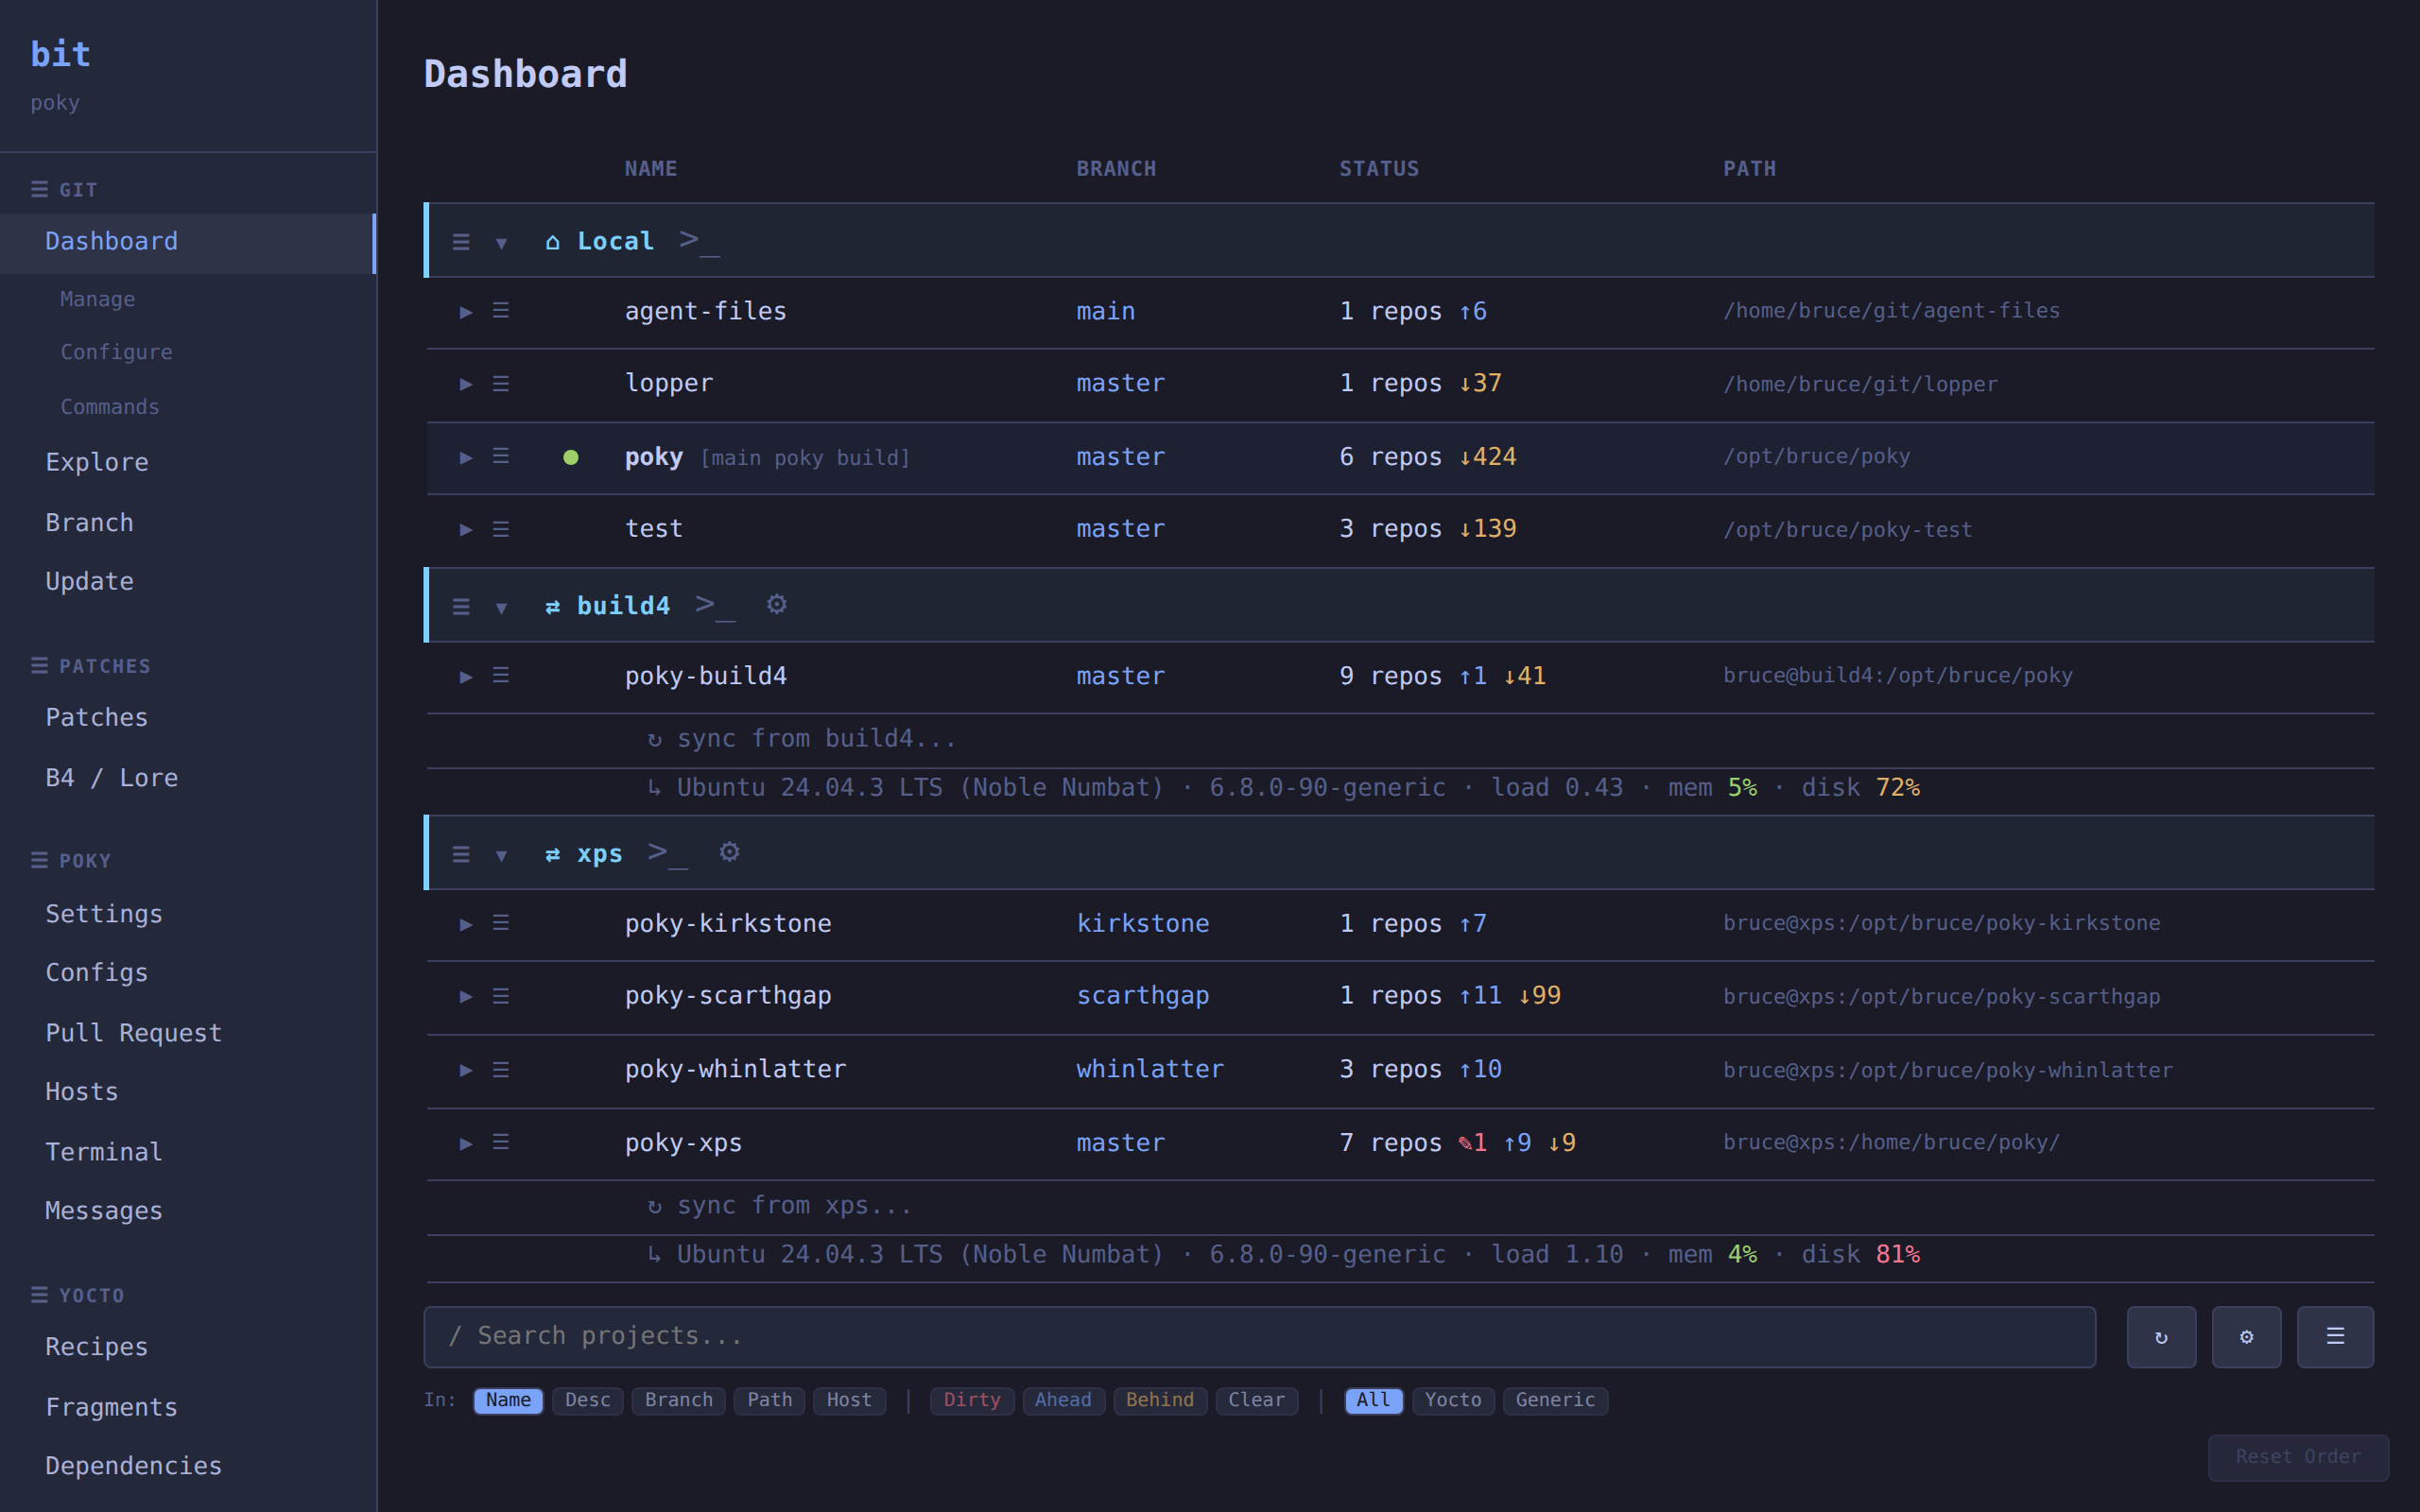Click path /opt/bruce/poky-test
The width and height of the screenshot is (2420, 1512).
tap(1847, 530)
